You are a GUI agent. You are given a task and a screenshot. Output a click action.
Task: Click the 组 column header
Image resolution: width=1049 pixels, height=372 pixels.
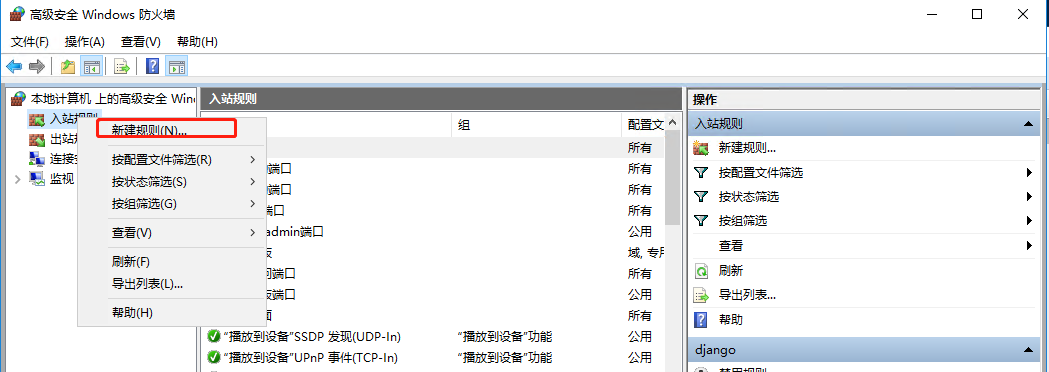click(537, 124)
